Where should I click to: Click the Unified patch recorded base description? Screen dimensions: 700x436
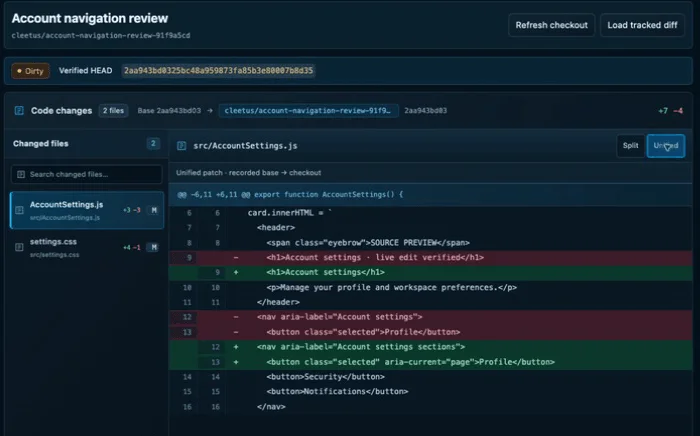tap(248, 173)
